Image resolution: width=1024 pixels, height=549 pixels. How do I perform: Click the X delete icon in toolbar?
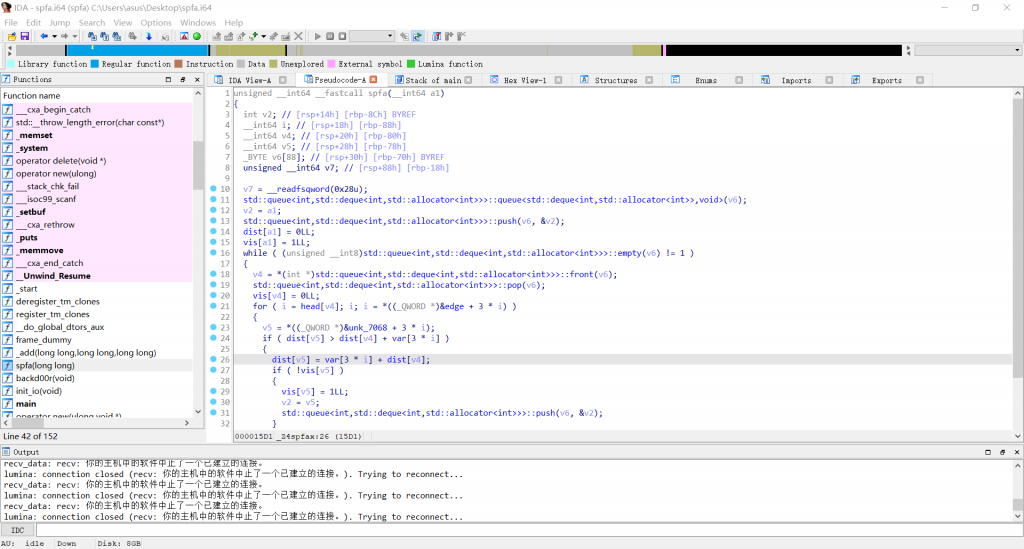click(298, 37)
